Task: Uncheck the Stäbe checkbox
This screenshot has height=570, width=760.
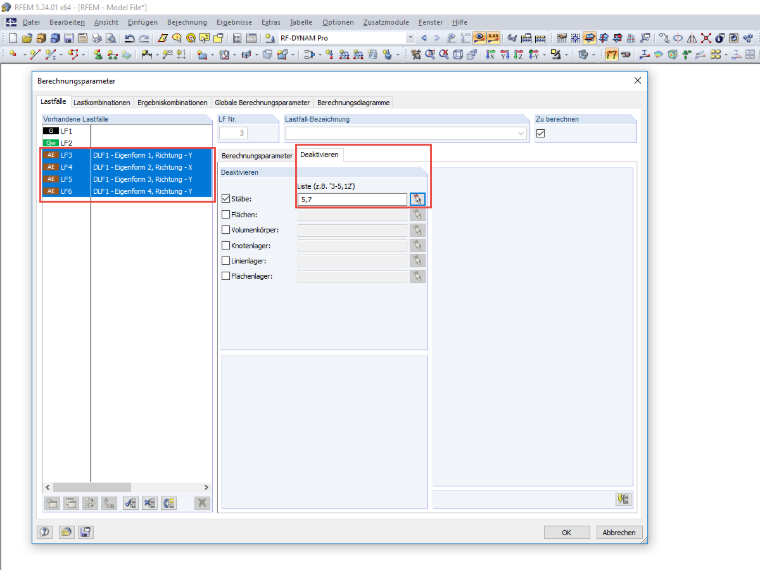Action: [x=226, y=199]
